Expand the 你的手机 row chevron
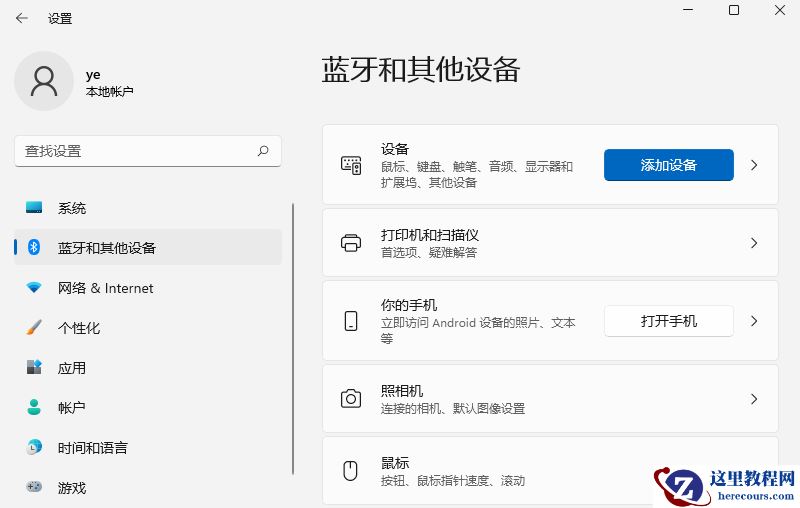This screenshot has height=508, width=800. click(x=754, y=321)
